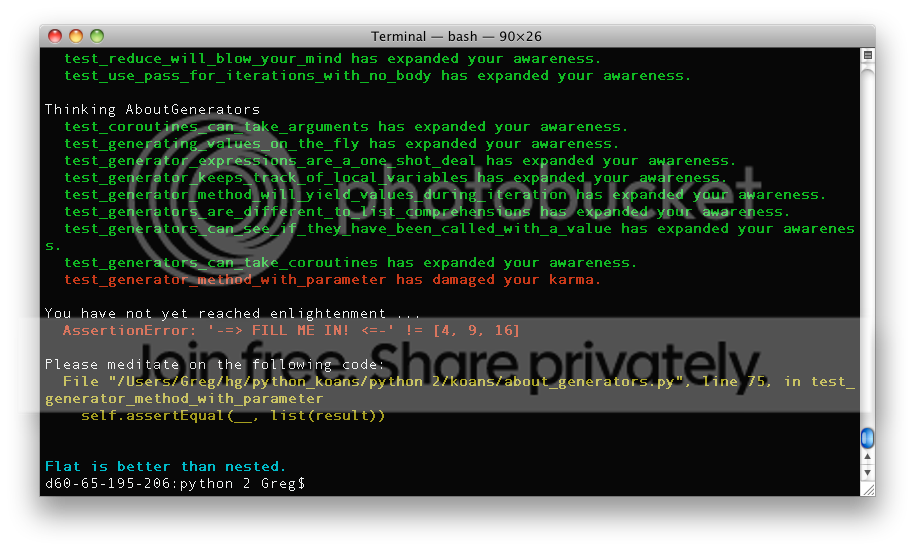
Task: Click 'self.assertEqual(__, list(result))' code line
Action: point(233,416)
